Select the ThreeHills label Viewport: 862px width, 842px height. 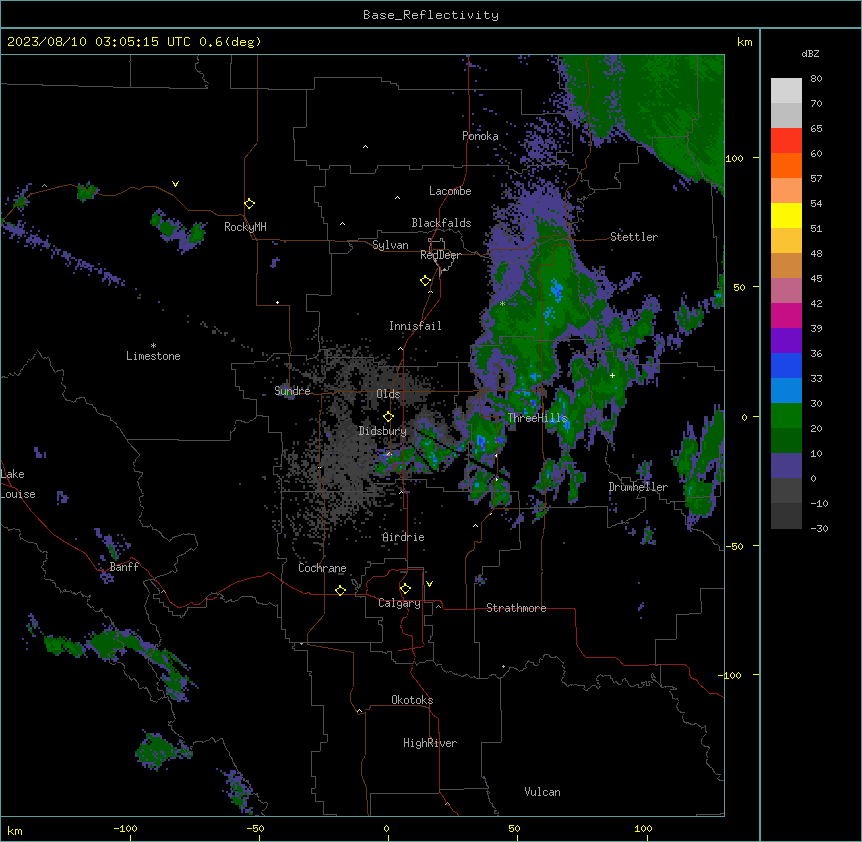pos(537,418)
